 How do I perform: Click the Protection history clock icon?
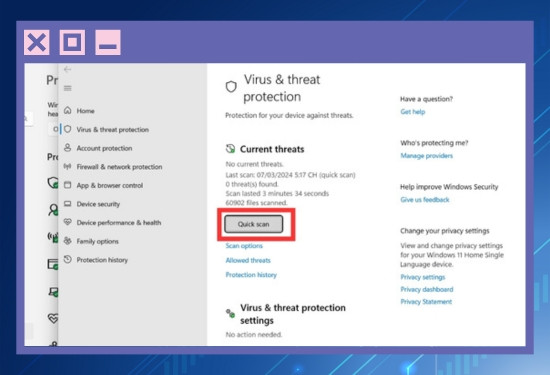coord(68,259)
